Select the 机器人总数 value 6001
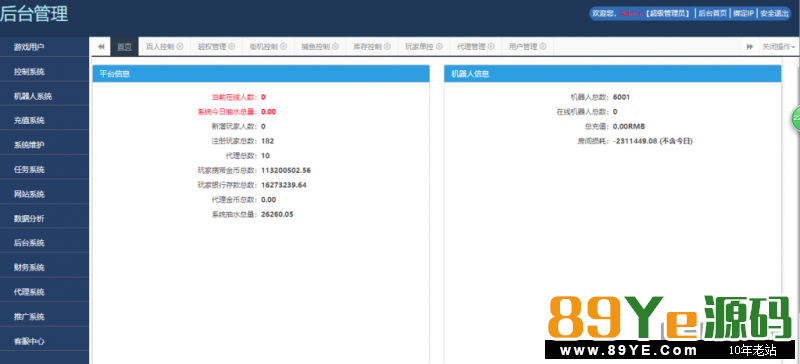 coord(622,97)
